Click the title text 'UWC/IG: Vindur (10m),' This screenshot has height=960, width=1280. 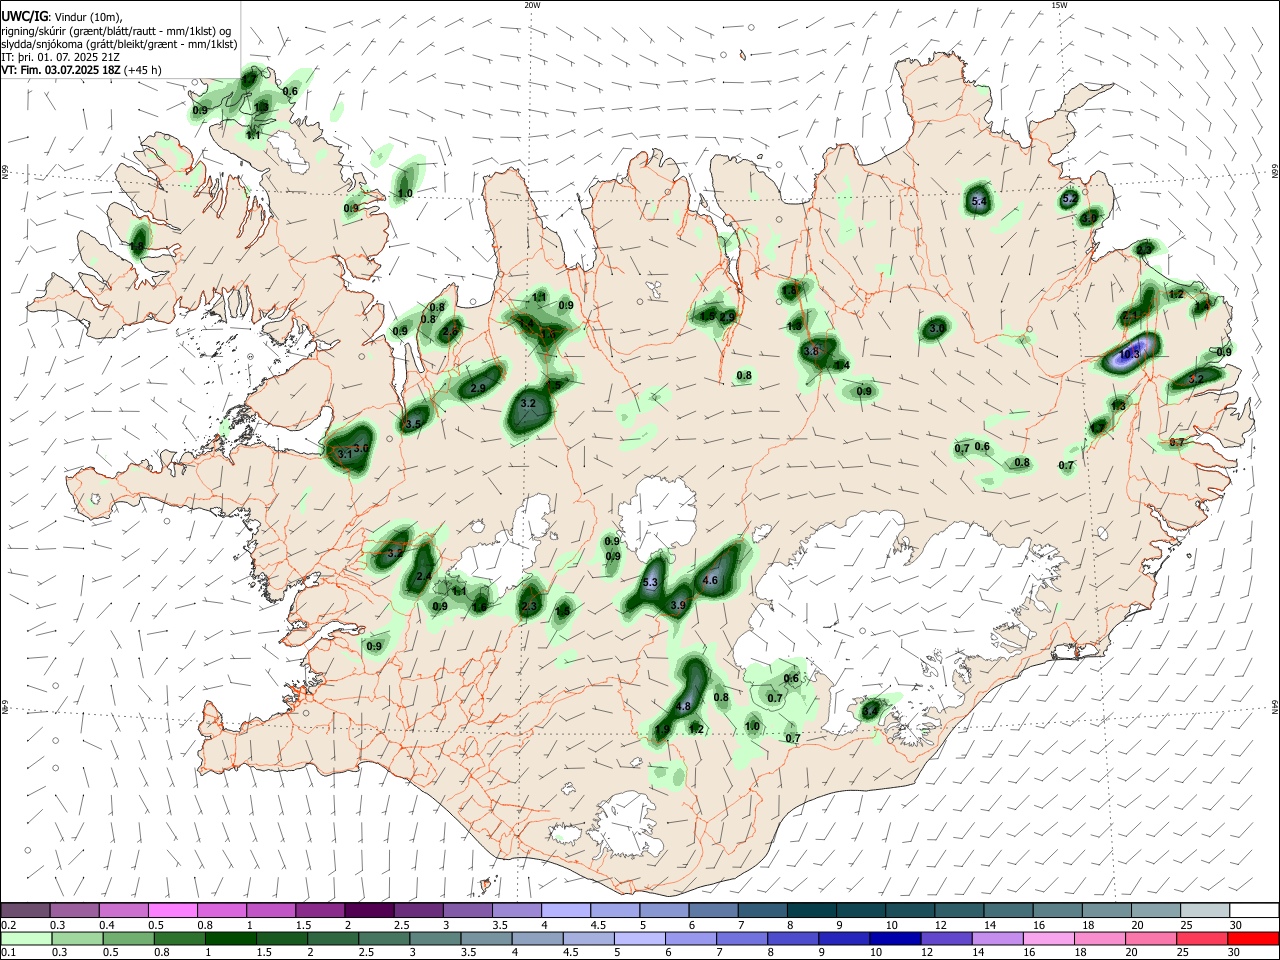click(62, 17)
